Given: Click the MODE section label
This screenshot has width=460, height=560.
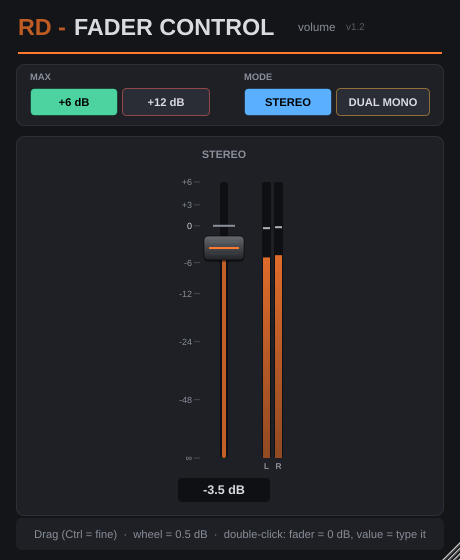Looking at the screenshot, I should pyautogui.click(x=258, y=77).
